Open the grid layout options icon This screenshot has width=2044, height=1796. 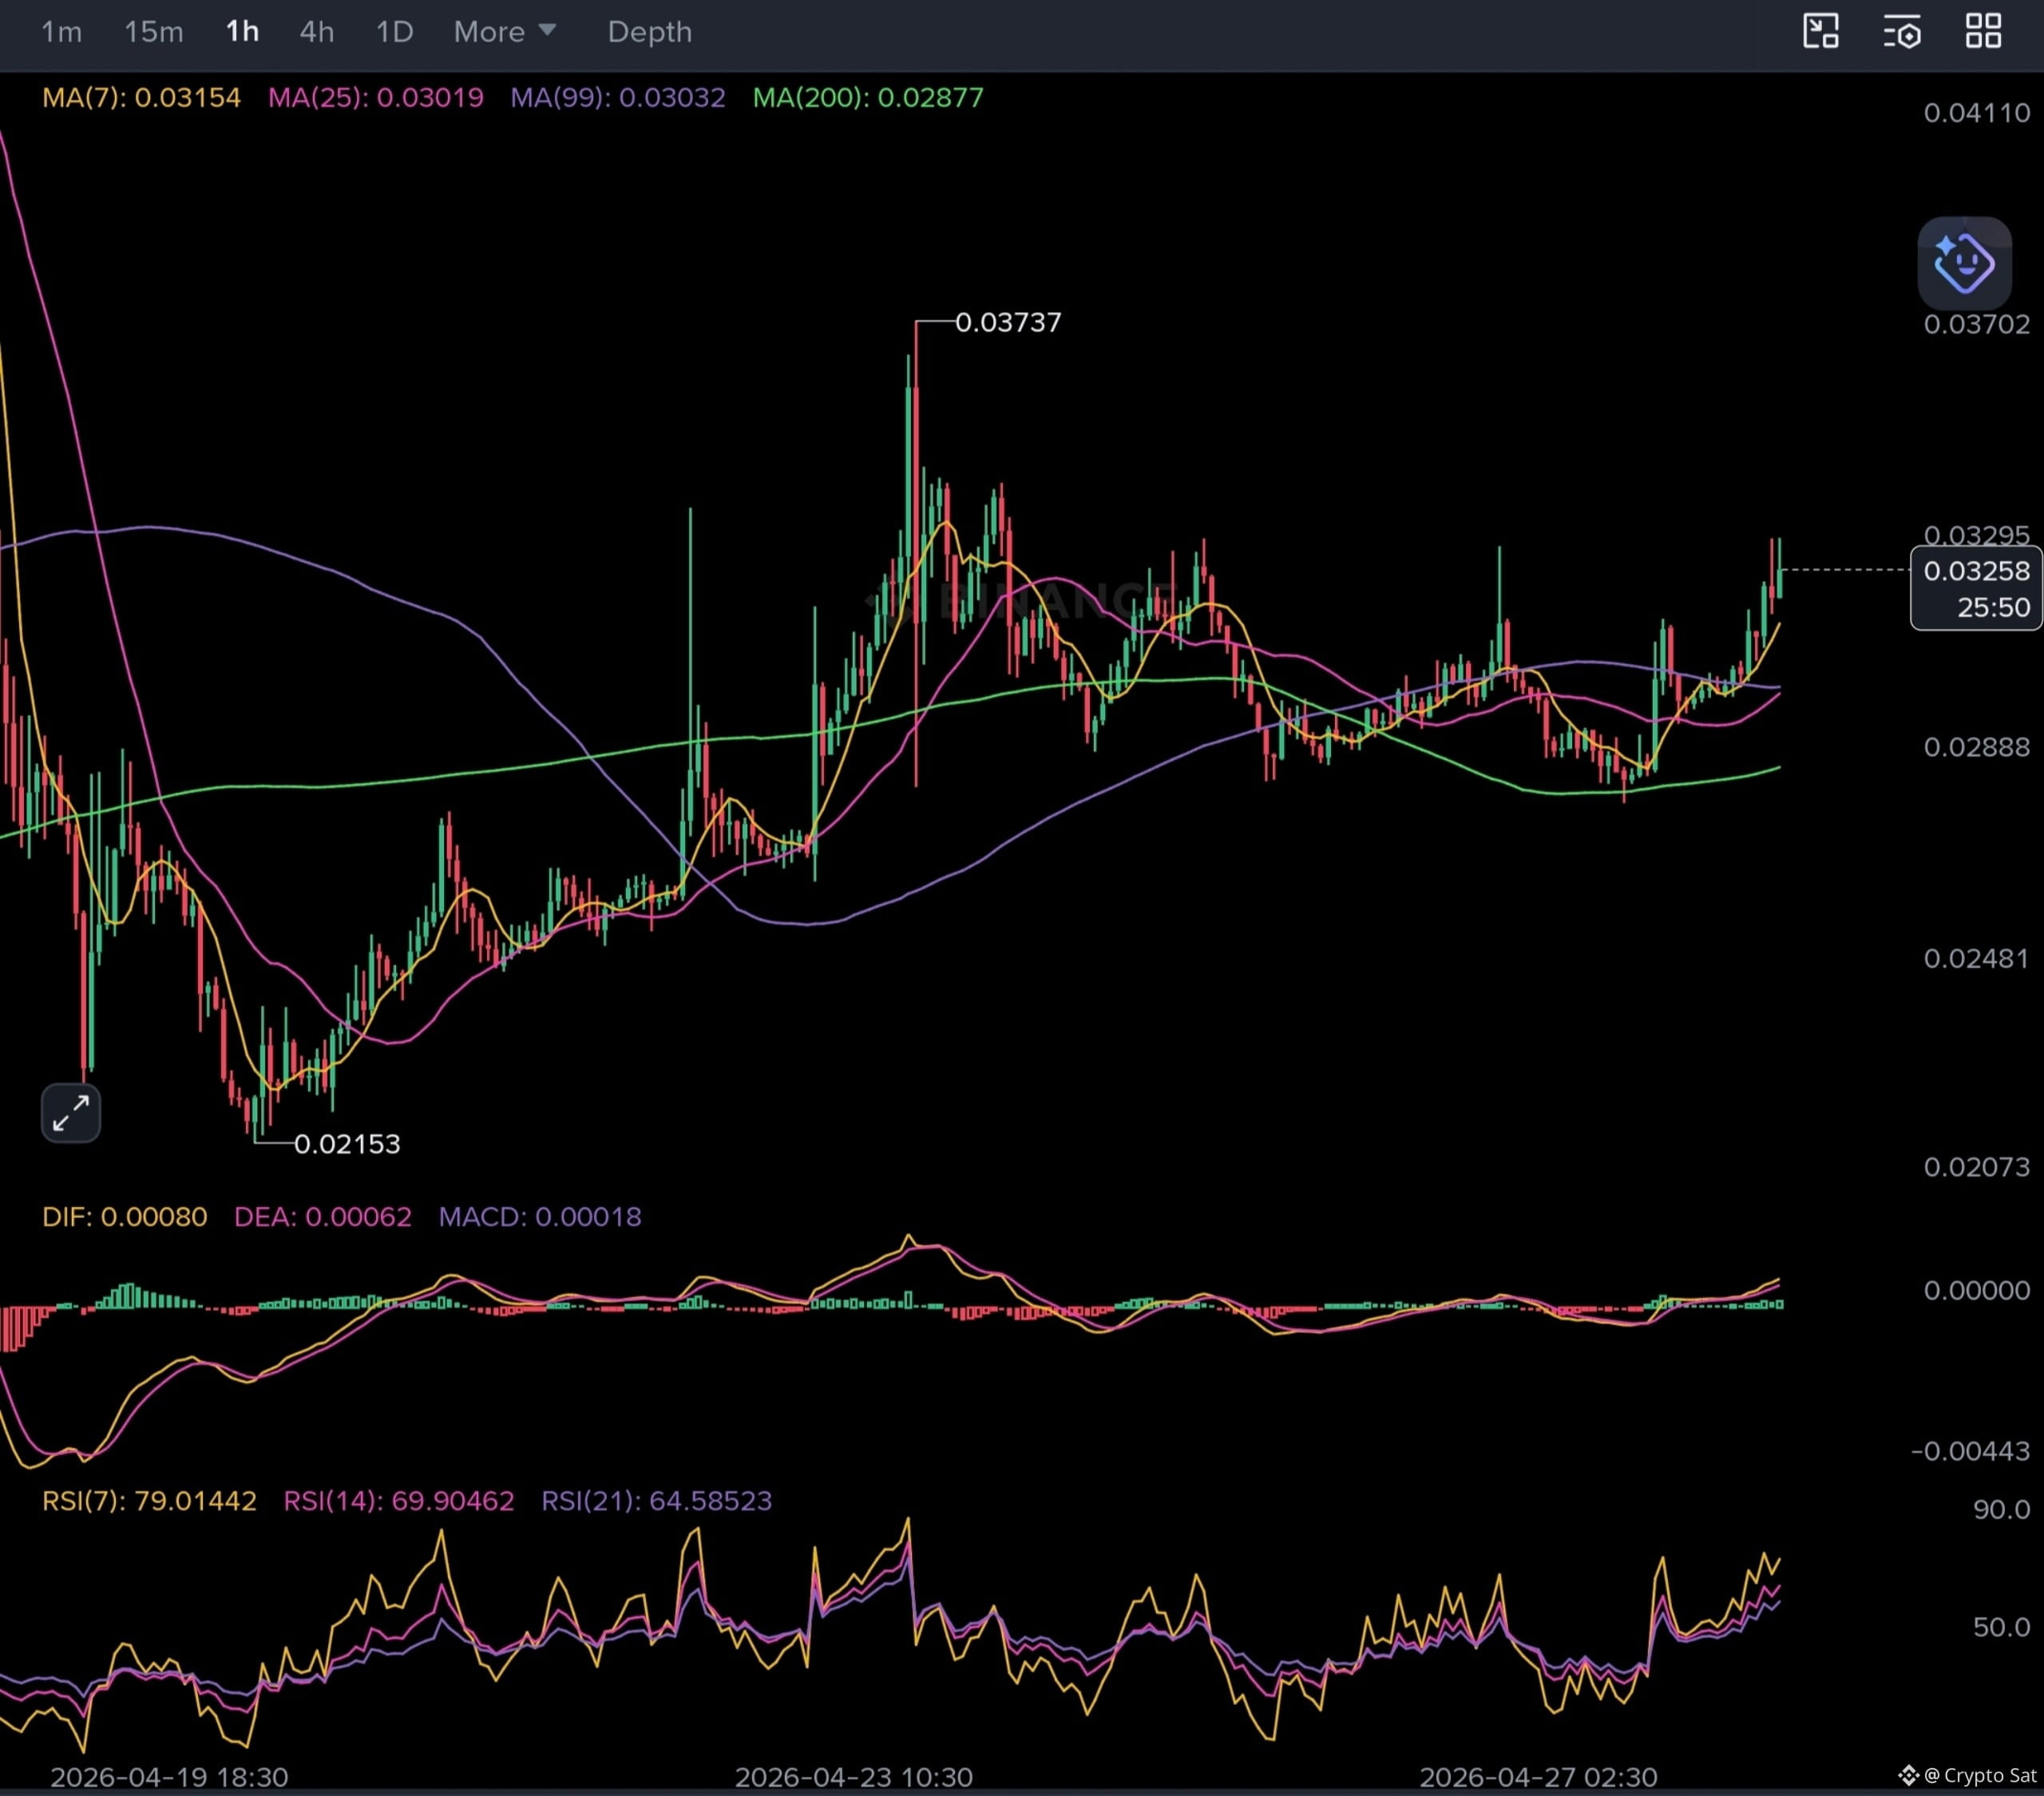[x=1983, y=31]
